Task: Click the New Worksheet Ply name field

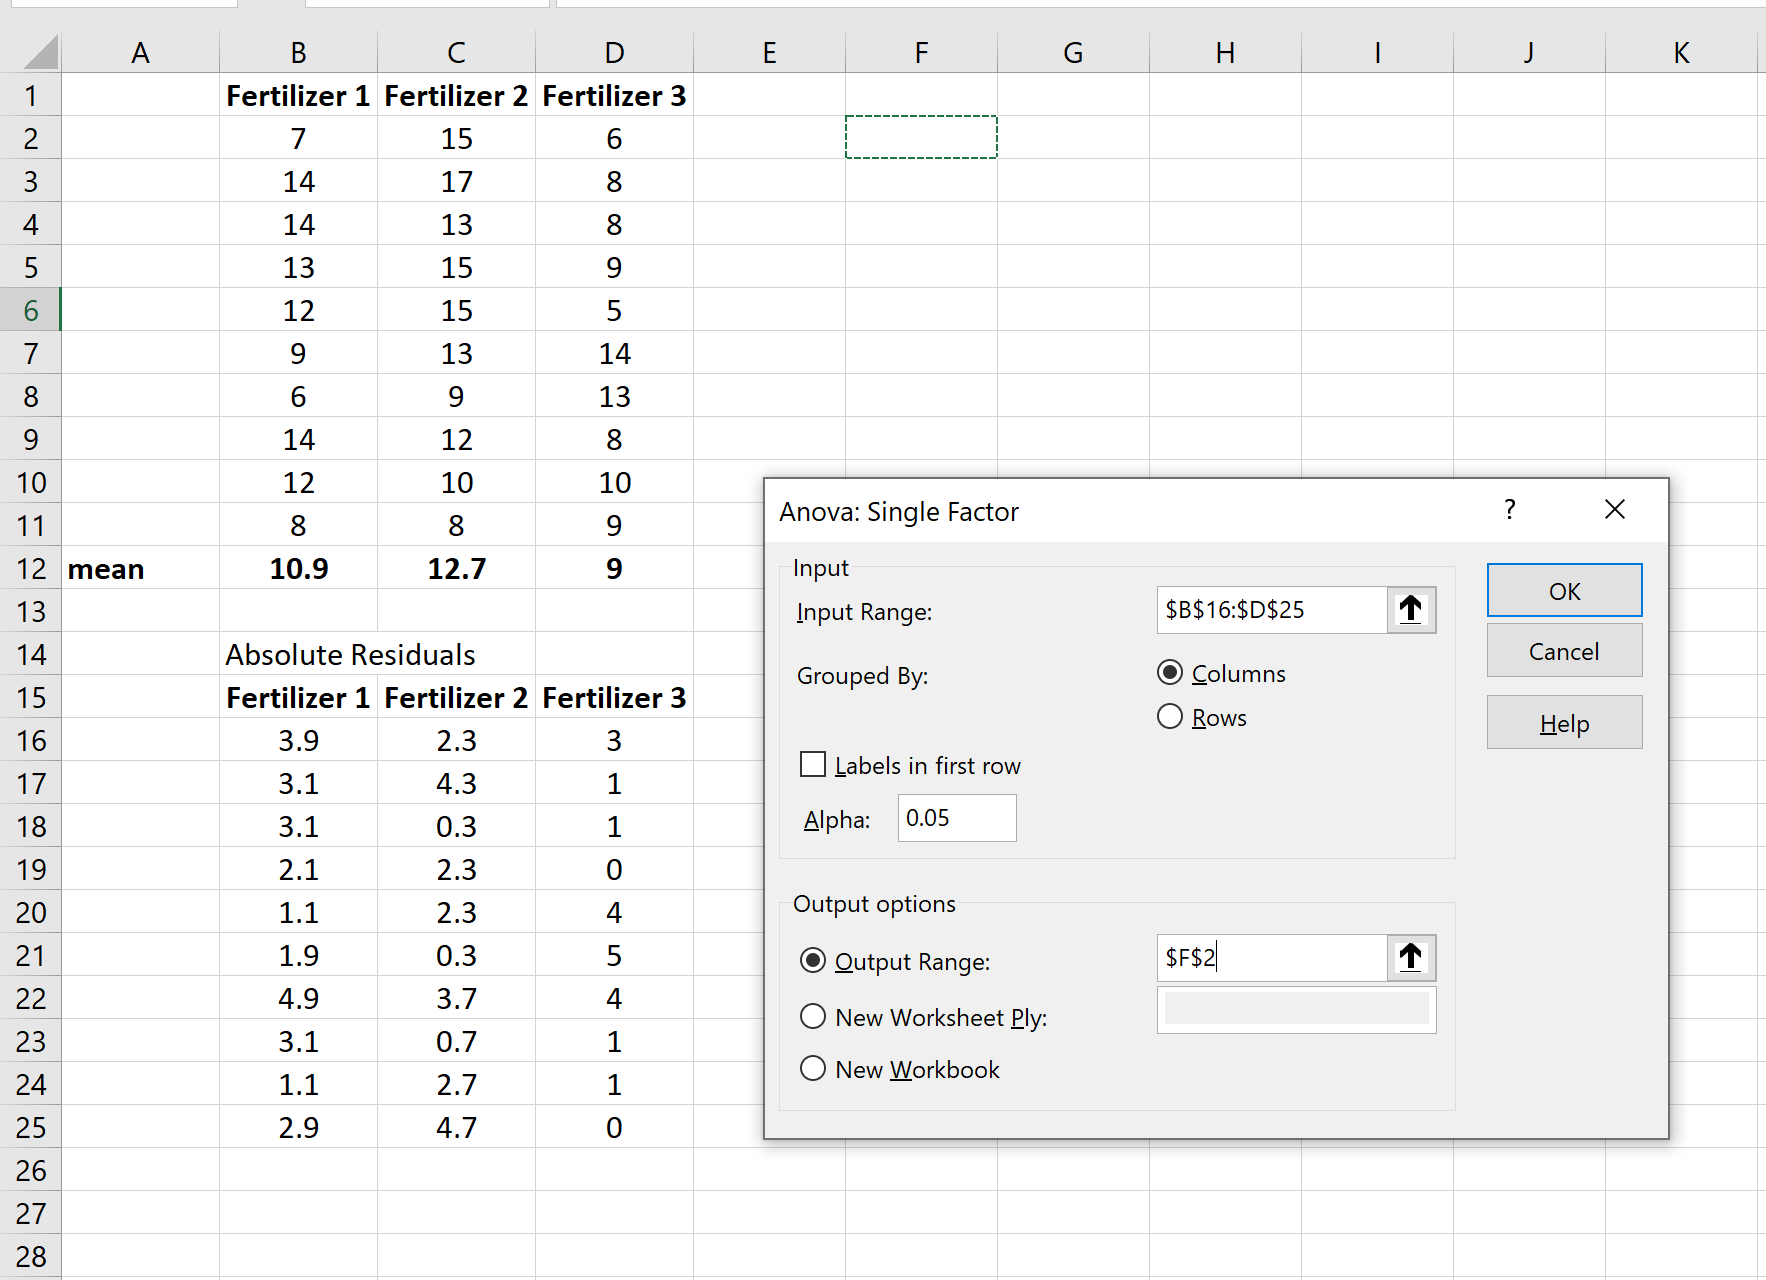Action: (1296, 1010)
